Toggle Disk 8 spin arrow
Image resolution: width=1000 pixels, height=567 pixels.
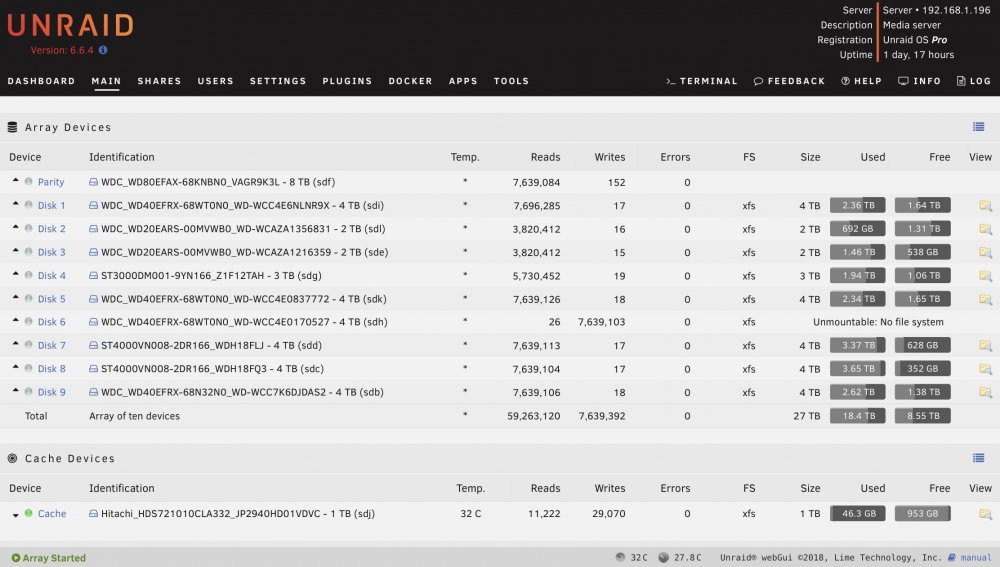(x=15, y=367)
